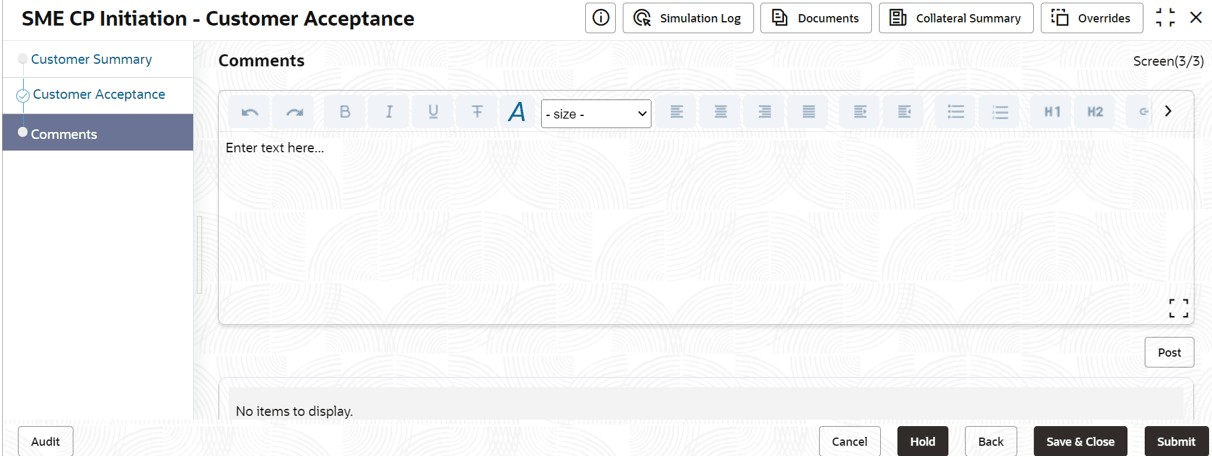Align comment text to the right

[764, 112]
